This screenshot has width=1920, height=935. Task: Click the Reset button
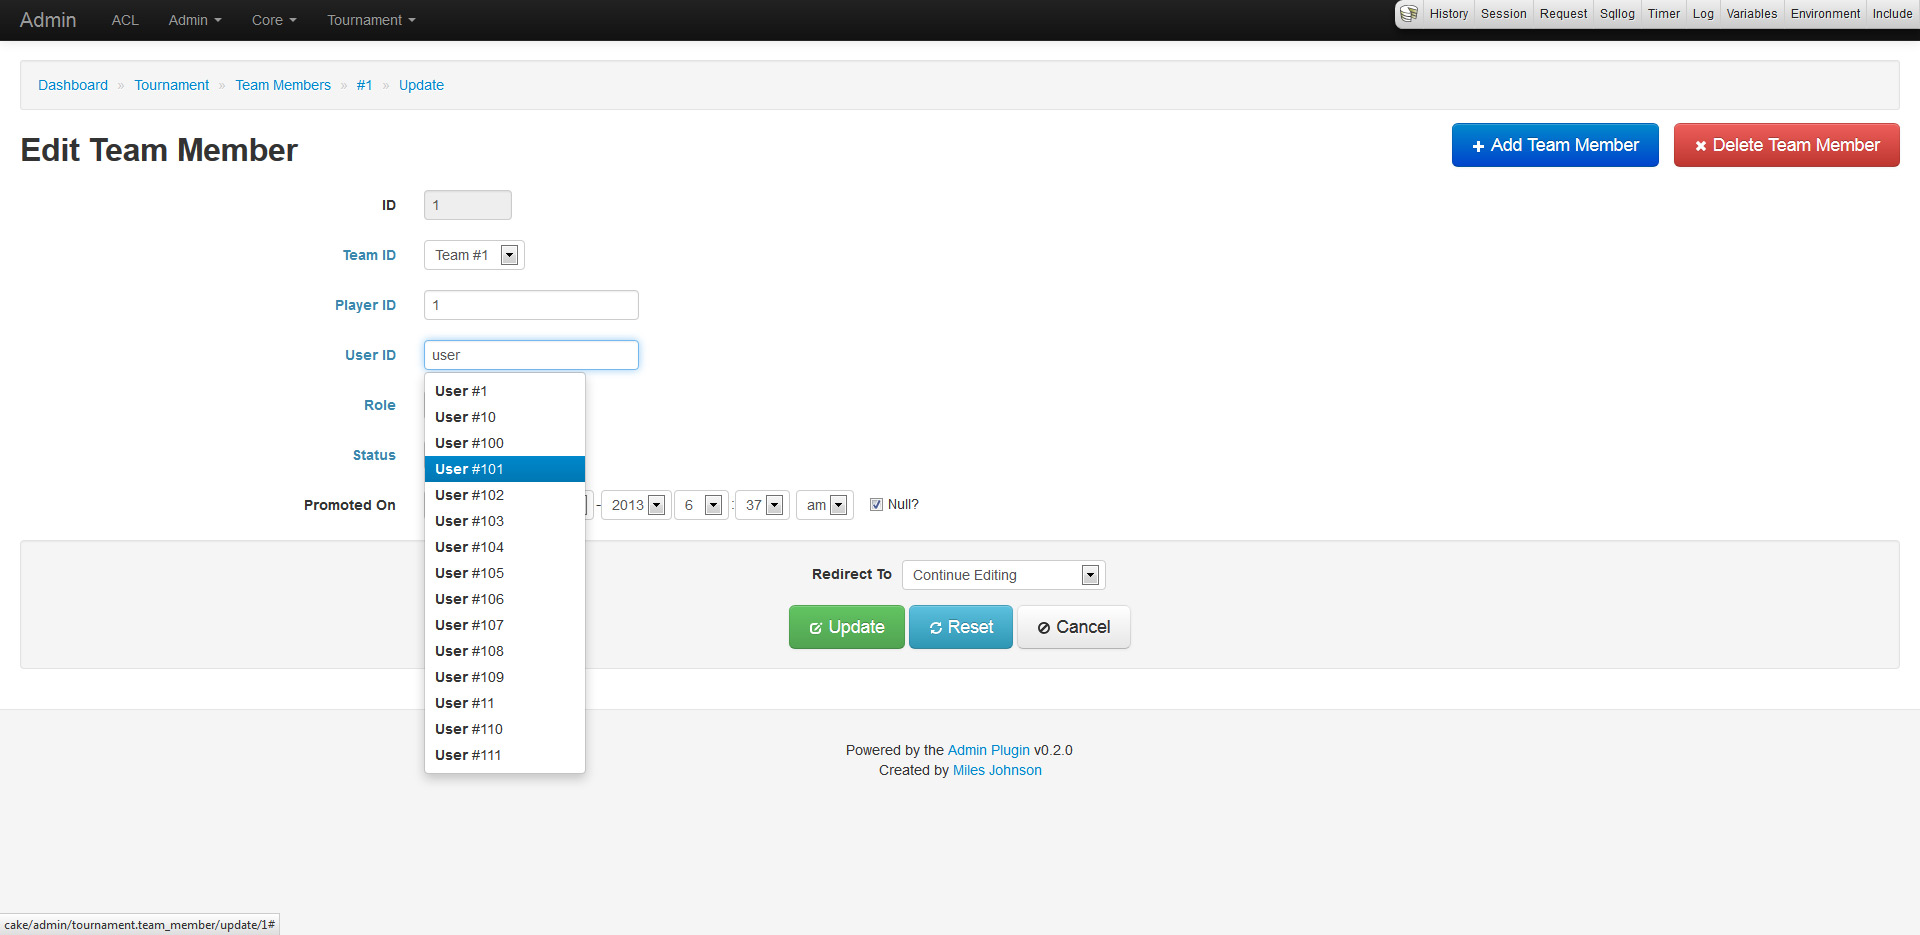[x=960, y=627]
